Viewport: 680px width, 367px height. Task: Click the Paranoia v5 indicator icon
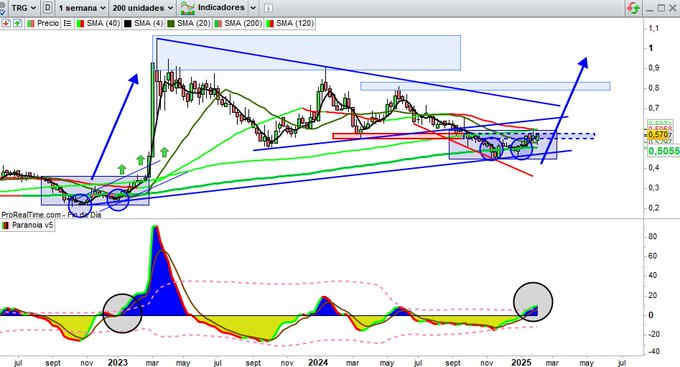point(6,225)
